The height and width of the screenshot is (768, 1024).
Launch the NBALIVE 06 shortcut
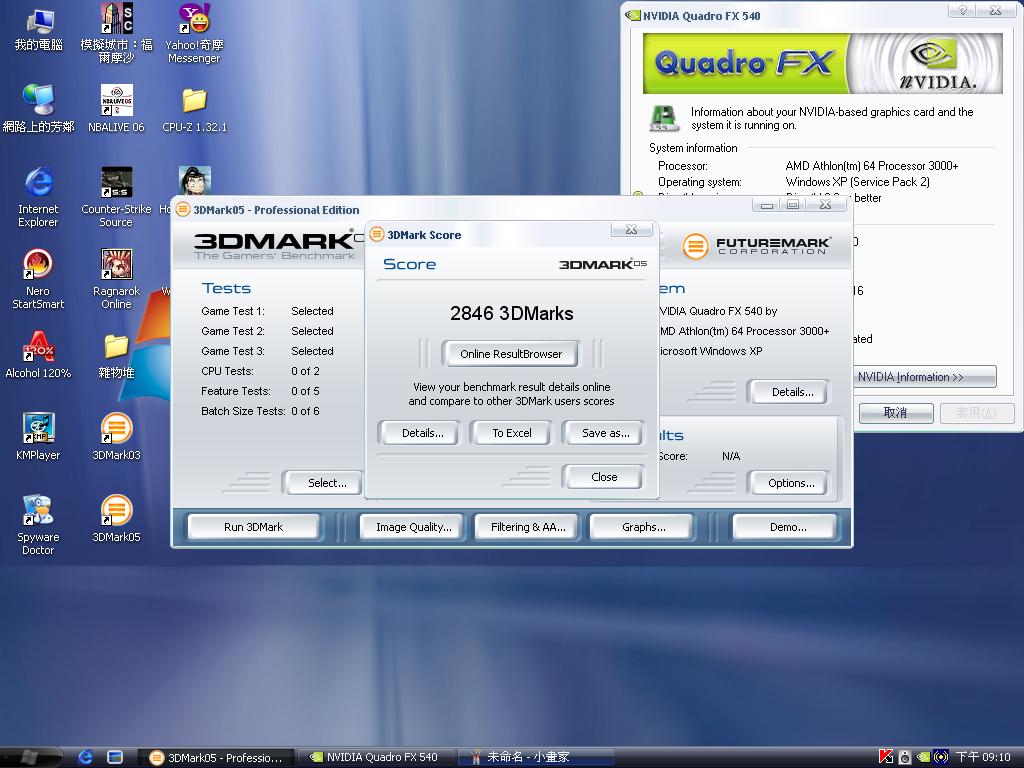click(116, 109)
